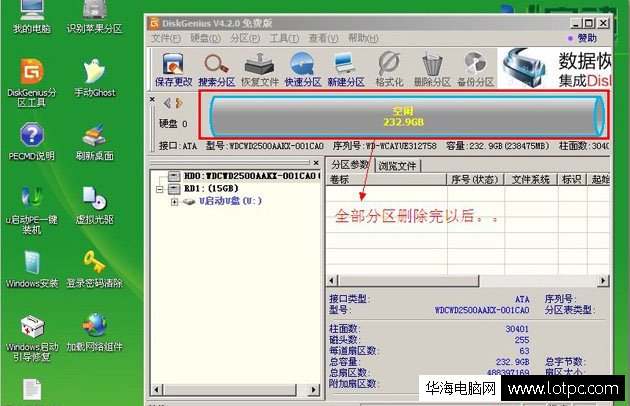Click 刷新桌面 desktop shortcut

(x=94, y=141)
